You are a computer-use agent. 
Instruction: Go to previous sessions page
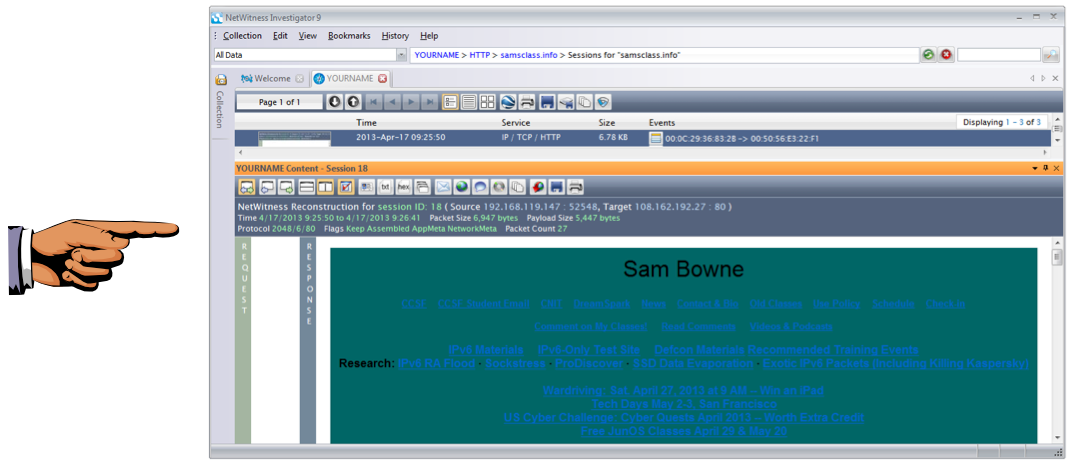pos(392,102)
